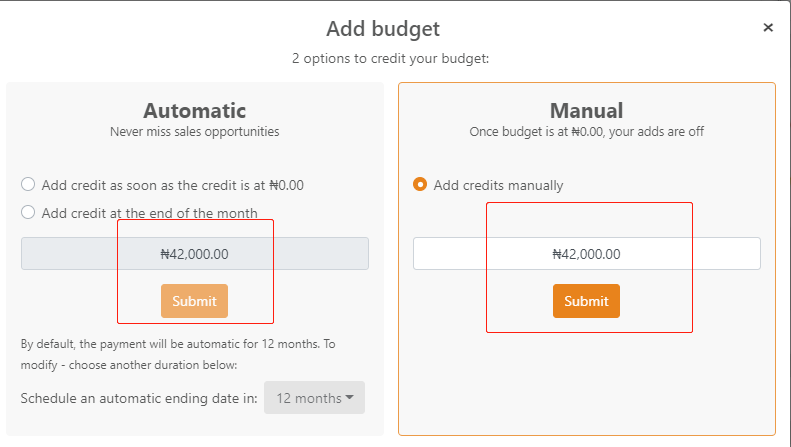The image size is (791, 447).
Task: Click the Automatic amount field showing ₦42,000.00
Action: [x=194, y=254]
